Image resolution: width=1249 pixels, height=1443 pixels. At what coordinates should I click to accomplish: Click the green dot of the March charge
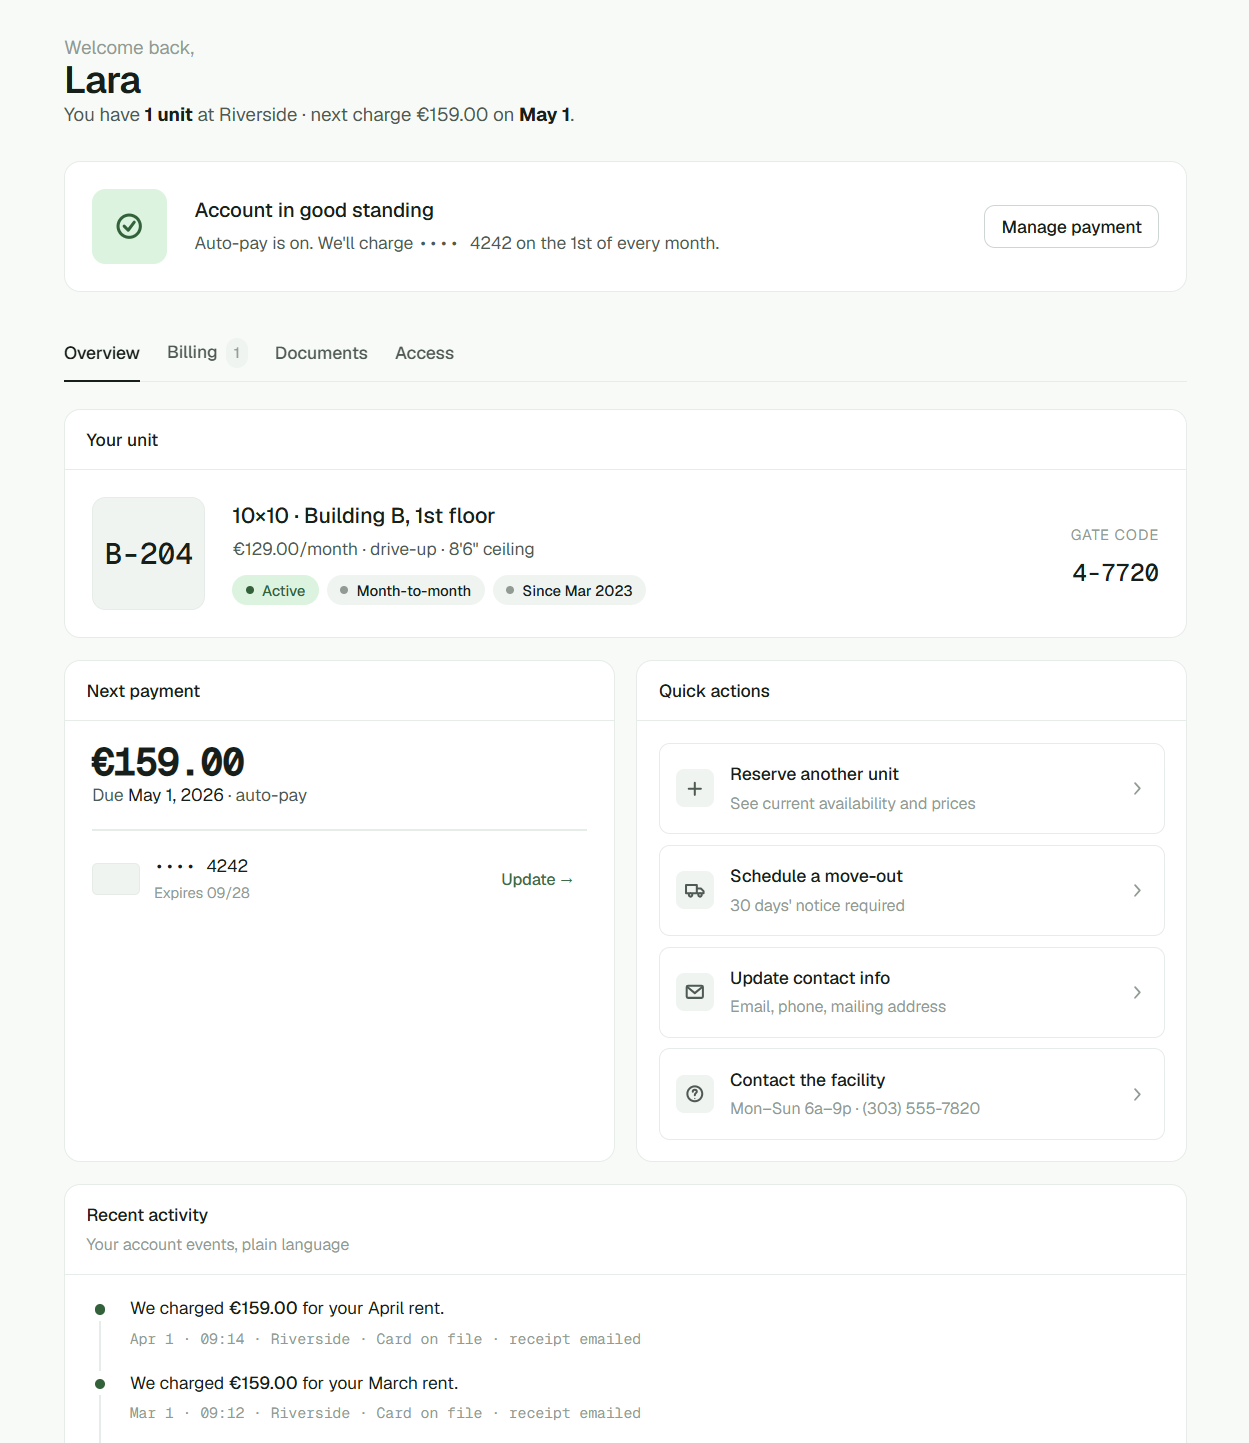click(100, 1384)
